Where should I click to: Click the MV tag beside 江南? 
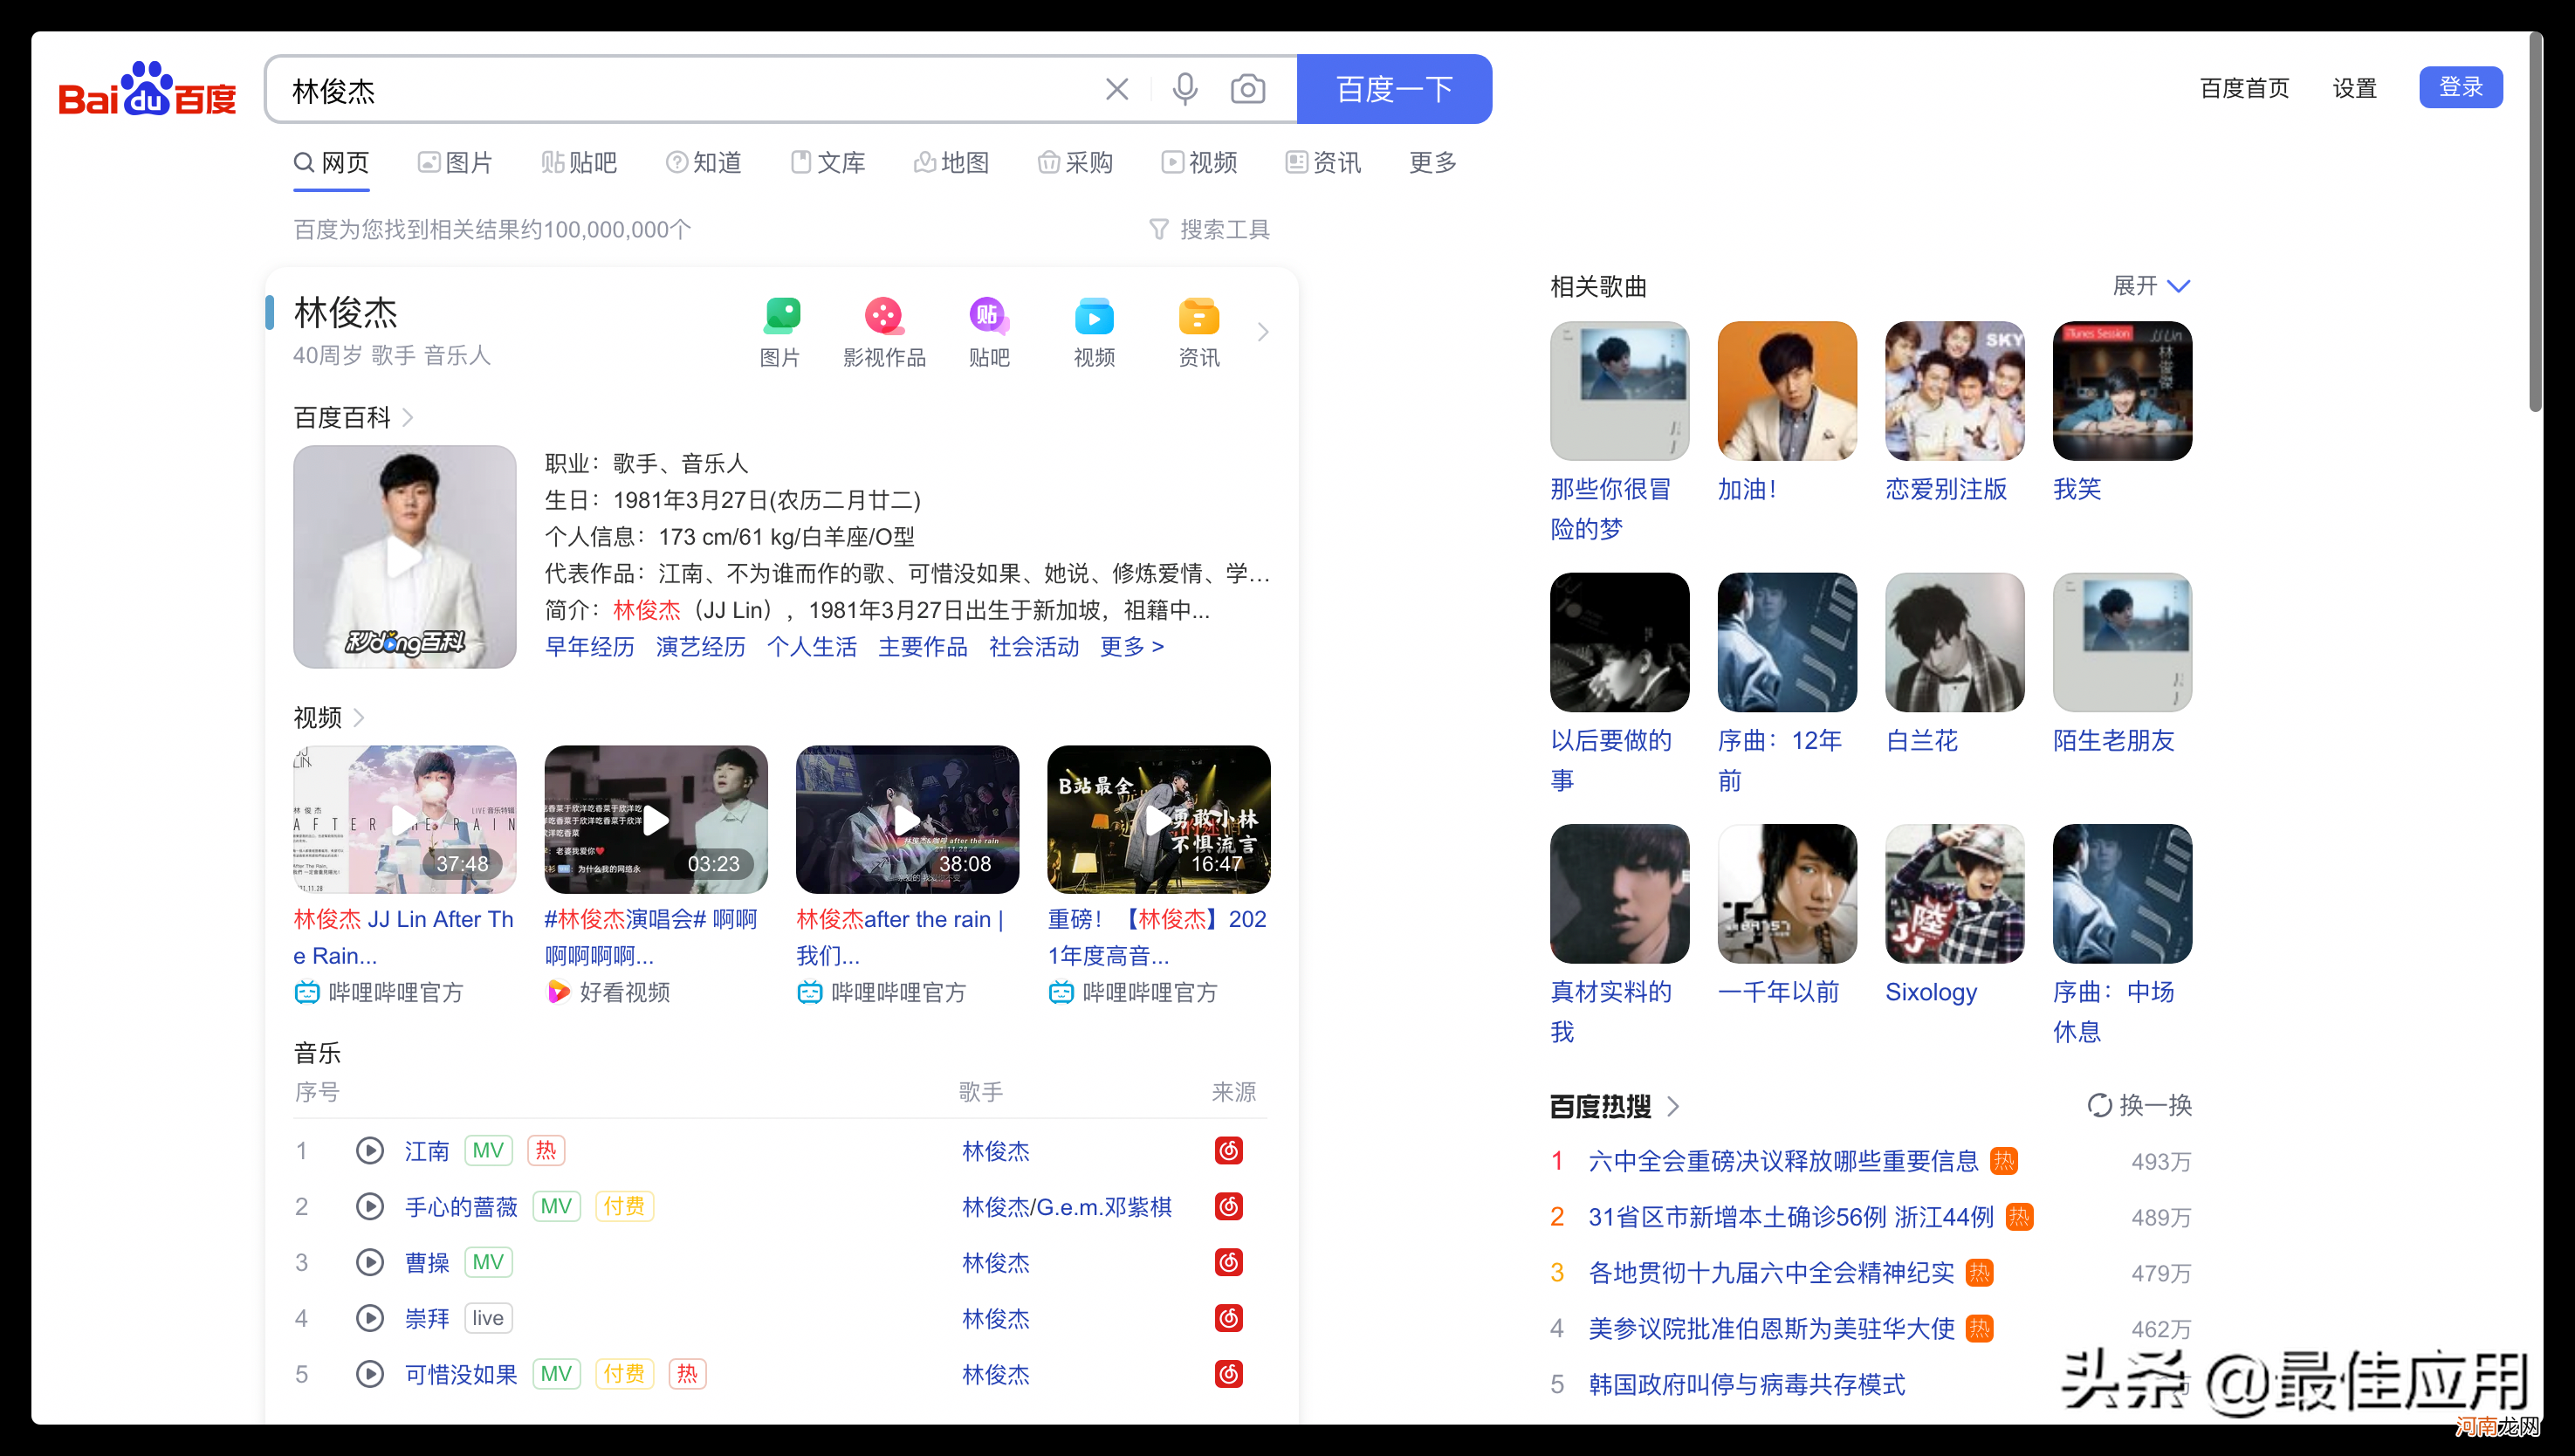point(488,1150)
